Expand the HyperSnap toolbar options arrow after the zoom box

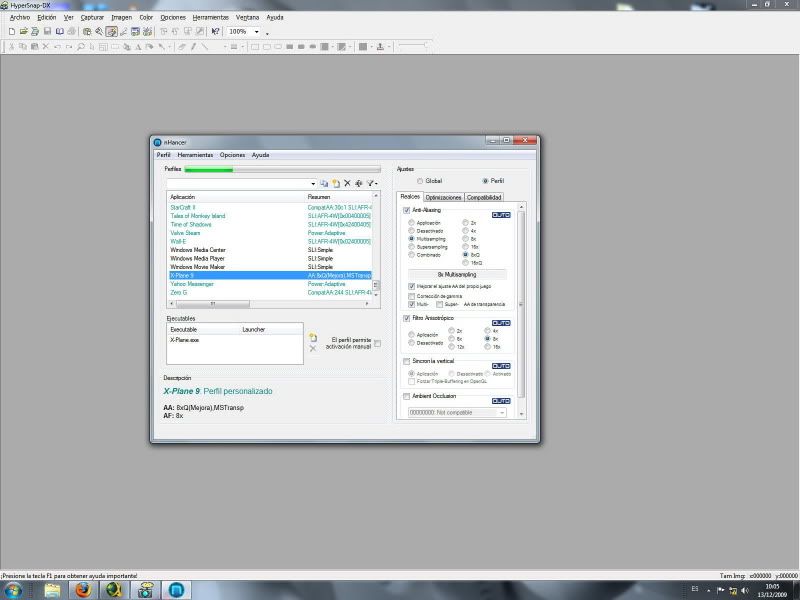click(267, 34)
